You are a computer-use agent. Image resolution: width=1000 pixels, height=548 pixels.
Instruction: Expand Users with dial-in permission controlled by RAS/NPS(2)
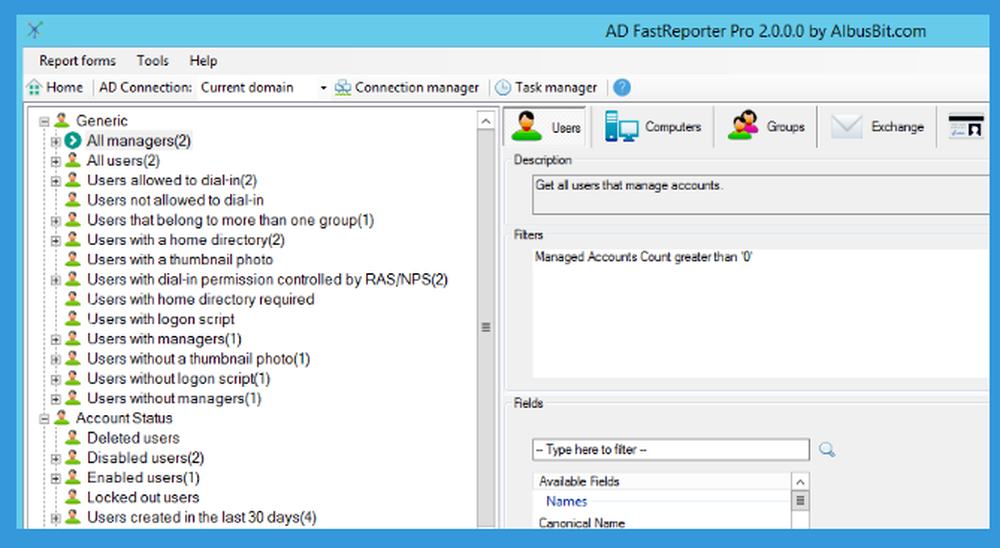click(55, 280)
